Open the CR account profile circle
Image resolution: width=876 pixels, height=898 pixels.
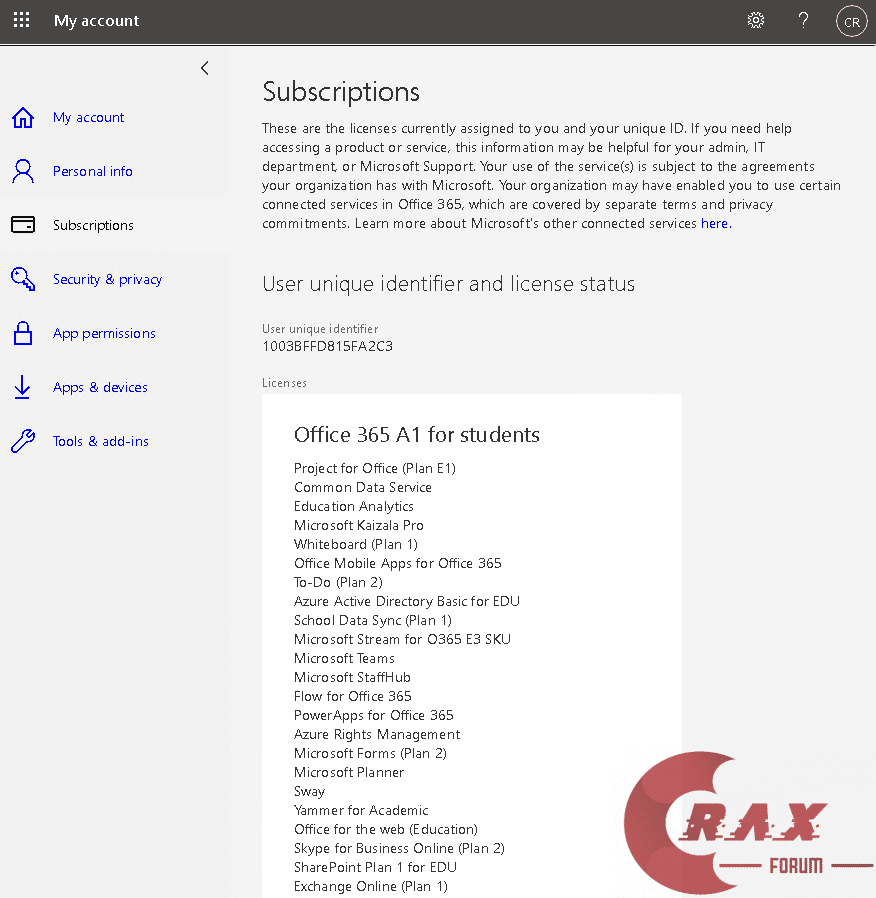[x=851, y=21]
